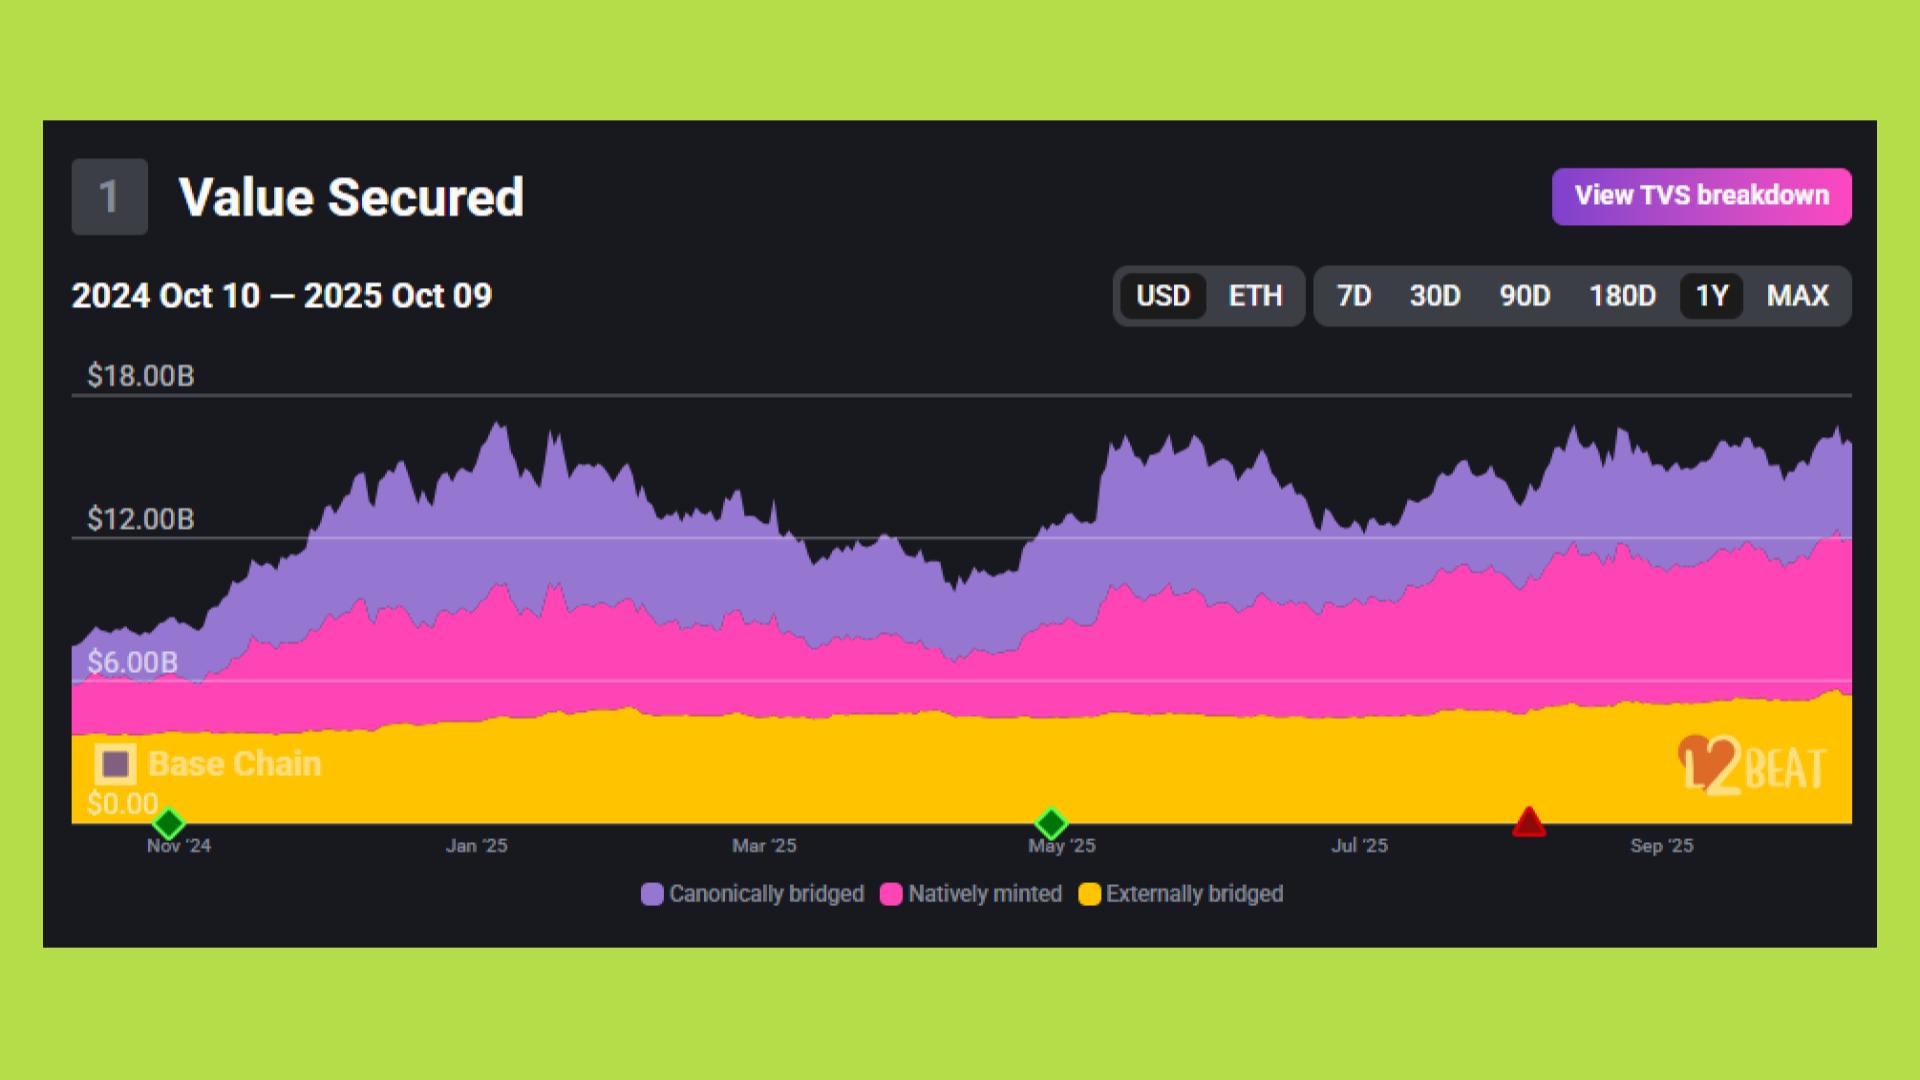This screenshot has width=1920, height=1080.
Task: Click the green diamond marker near May '25
Action: (1051, 824)
